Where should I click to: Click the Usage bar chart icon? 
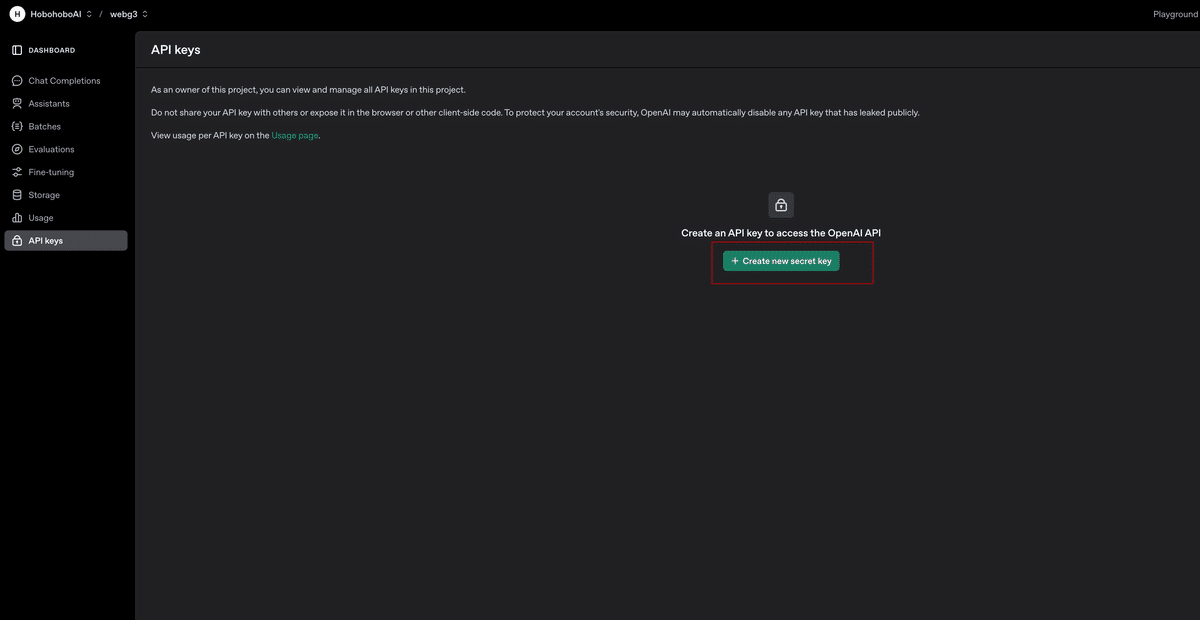pyautogui.click(x=17, y=218)
